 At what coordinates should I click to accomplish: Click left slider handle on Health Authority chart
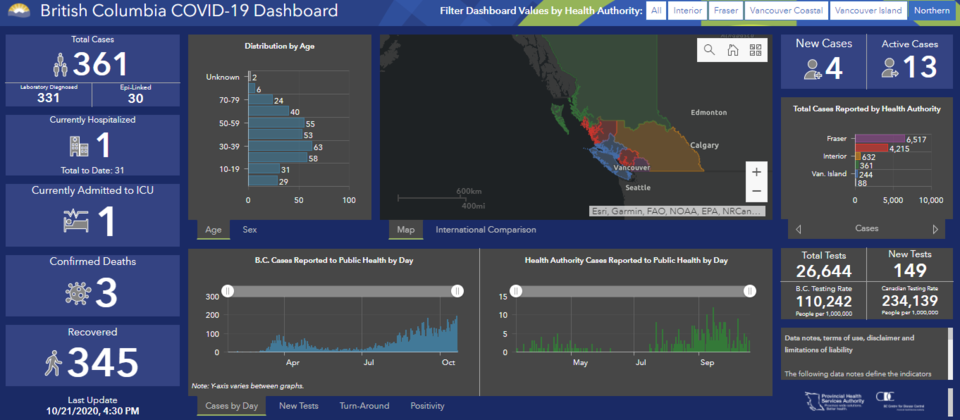click(516, 291)
